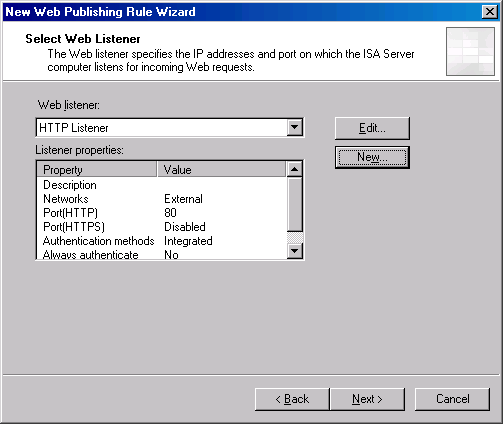503x424 pixels.
Task: Go to the Next wizard page
Action: pyautogui.click(x=367, y=399)
